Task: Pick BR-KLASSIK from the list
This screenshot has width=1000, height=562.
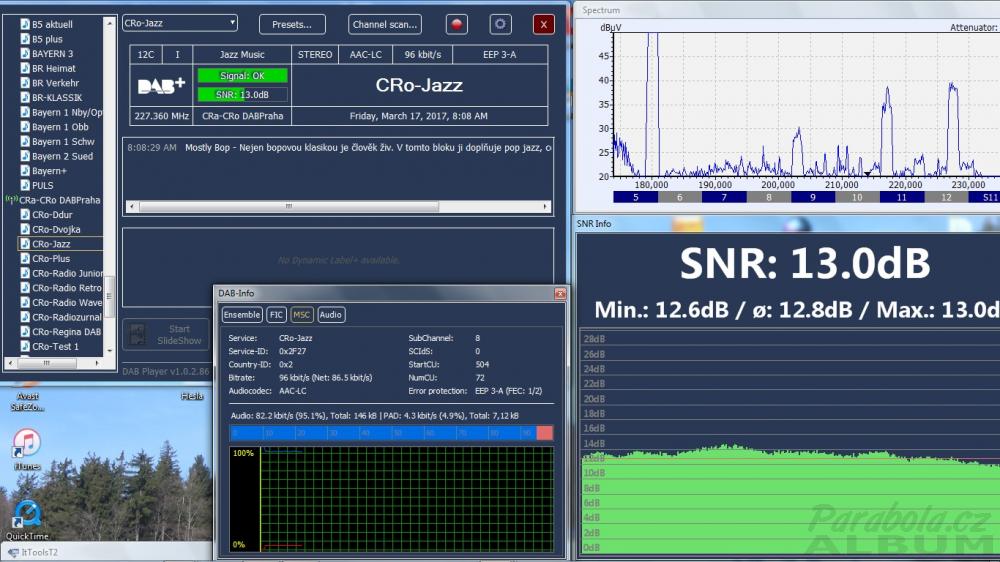Action: coord(57,98)
